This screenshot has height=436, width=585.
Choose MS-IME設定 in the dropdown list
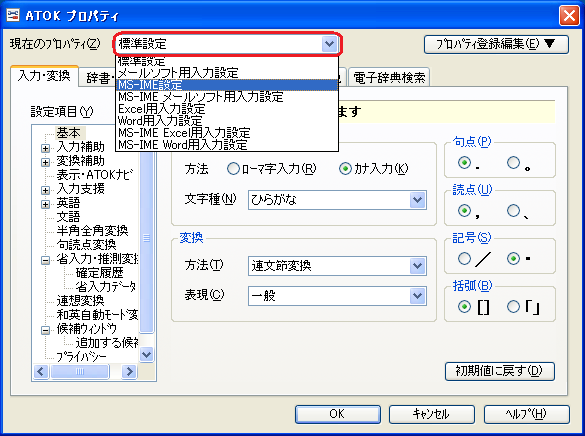[227, 85]
